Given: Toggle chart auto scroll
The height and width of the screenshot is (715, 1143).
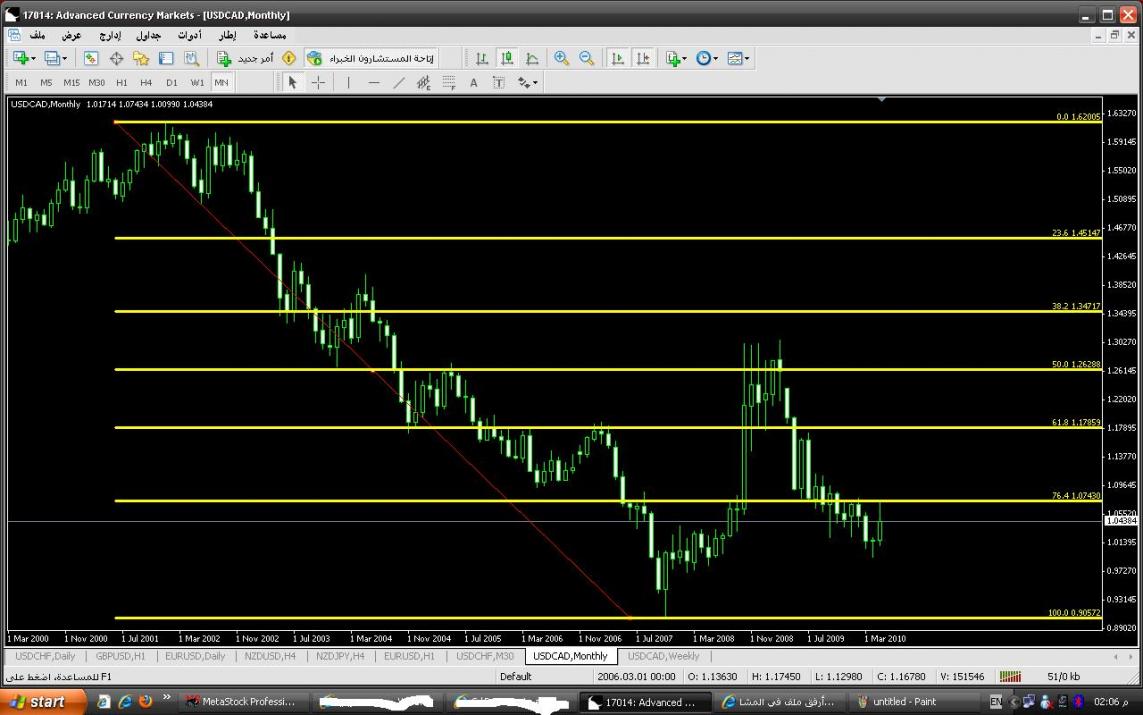Looking at the screenshot, I should pyautogui.click(x=618, y=59).
